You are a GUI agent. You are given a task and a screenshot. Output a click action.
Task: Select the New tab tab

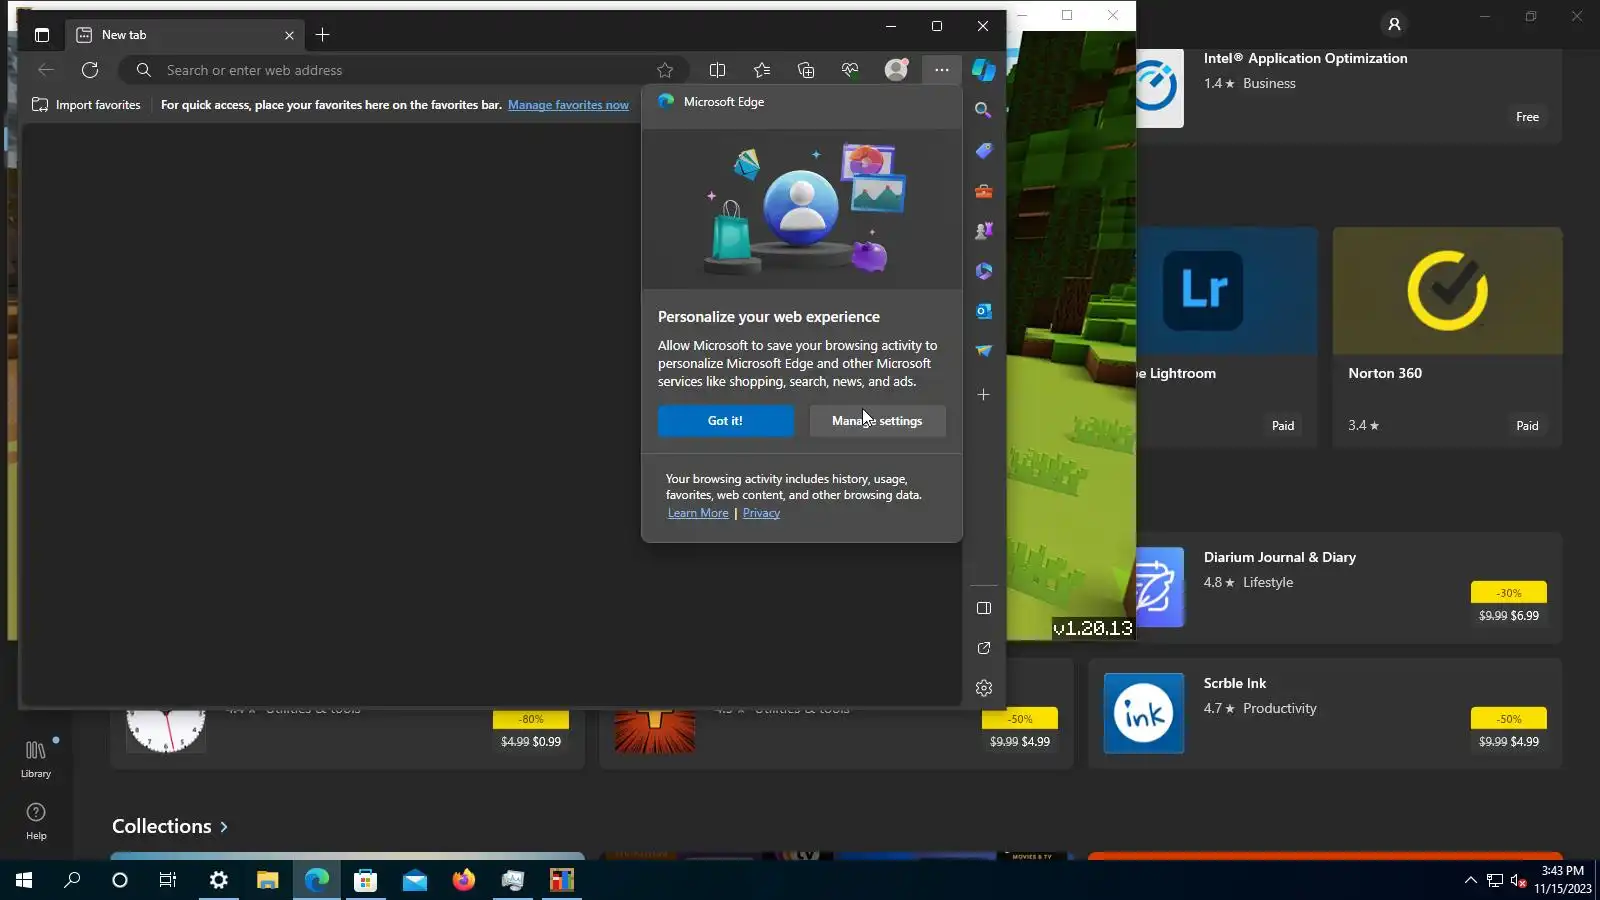pos(185,35)
